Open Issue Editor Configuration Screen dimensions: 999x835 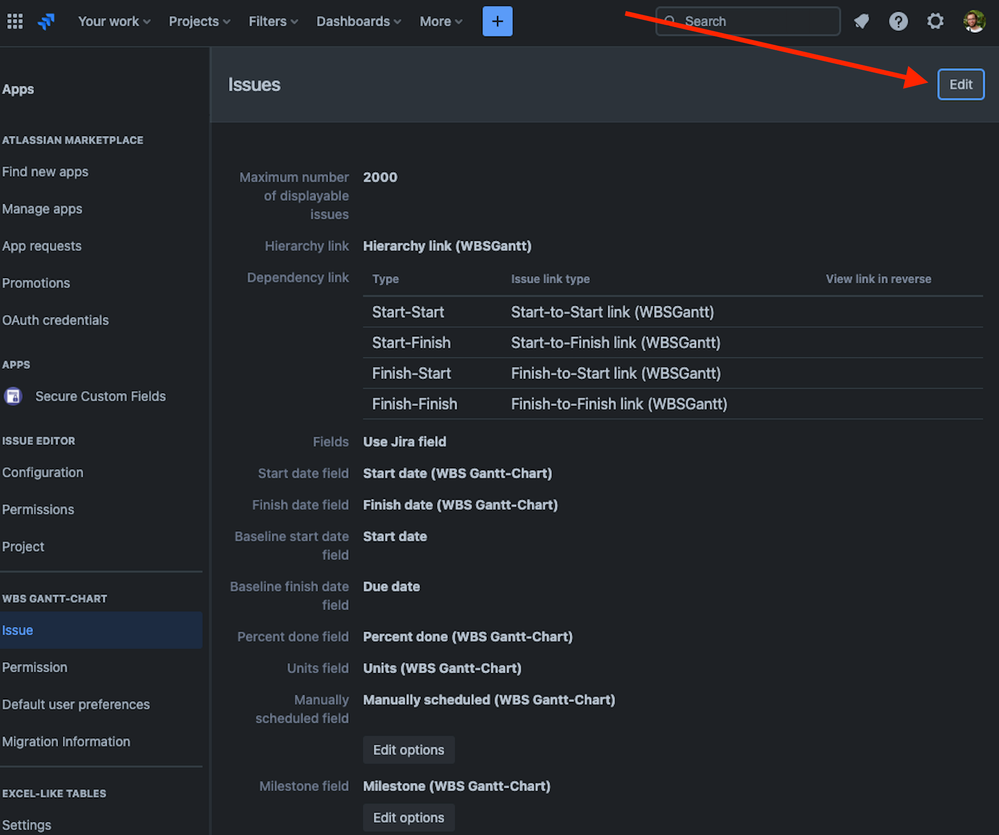(43, 473)
